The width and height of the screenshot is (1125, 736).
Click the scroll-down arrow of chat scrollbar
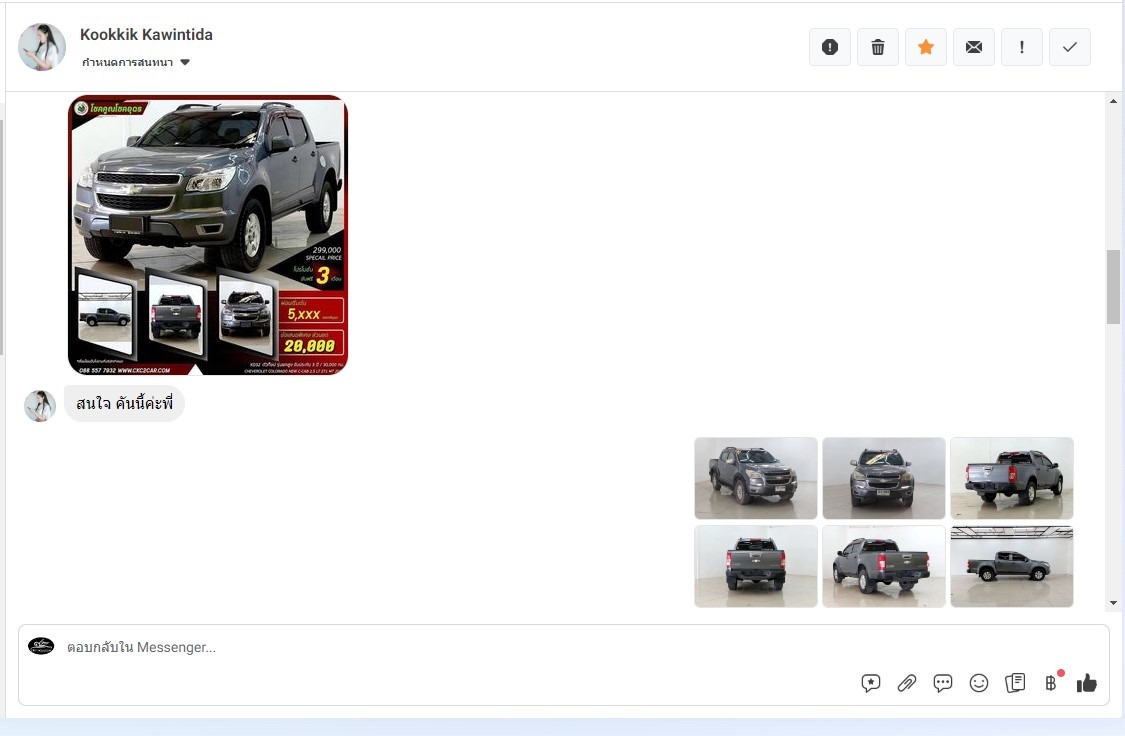(1114, 603)
